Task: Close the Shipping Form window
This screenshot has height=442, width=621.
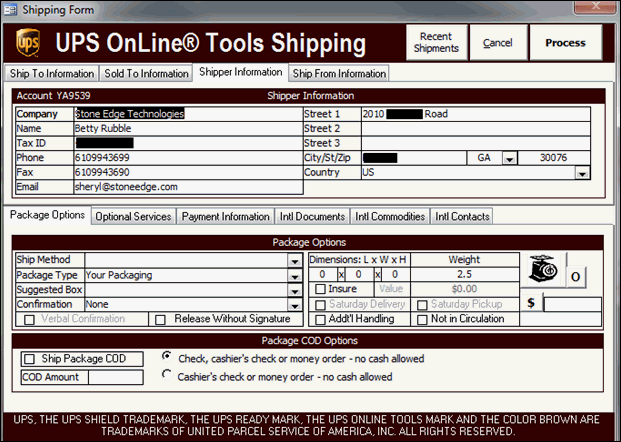Action: 596,6
